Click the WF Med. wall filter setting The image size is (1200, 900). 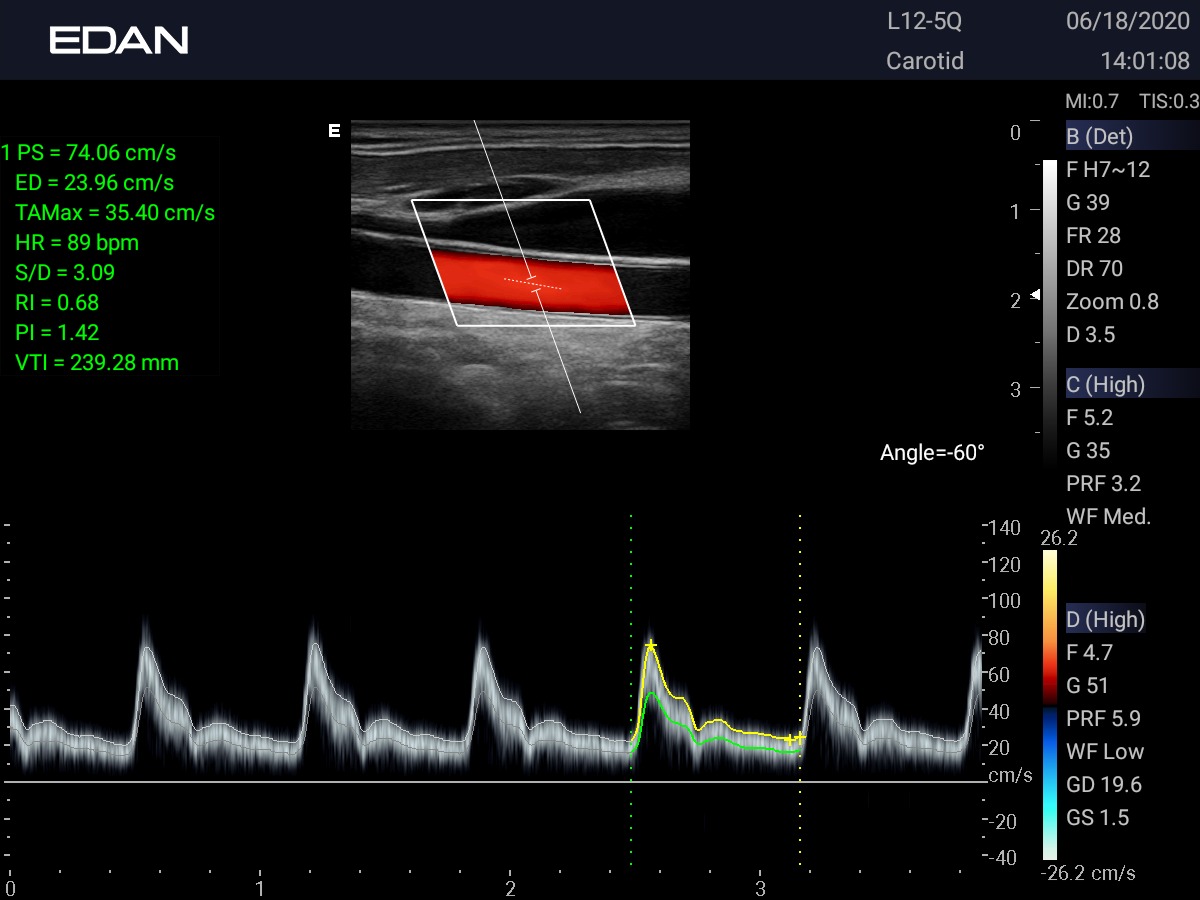tap(1108, 517)
